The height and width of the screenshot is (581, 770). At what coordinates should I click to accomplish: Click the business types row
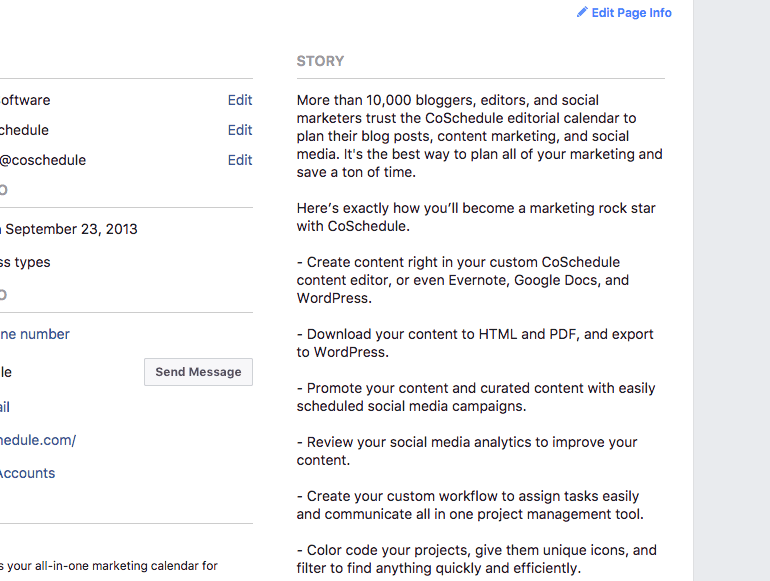pyautogui.click(x=25, y=262)
